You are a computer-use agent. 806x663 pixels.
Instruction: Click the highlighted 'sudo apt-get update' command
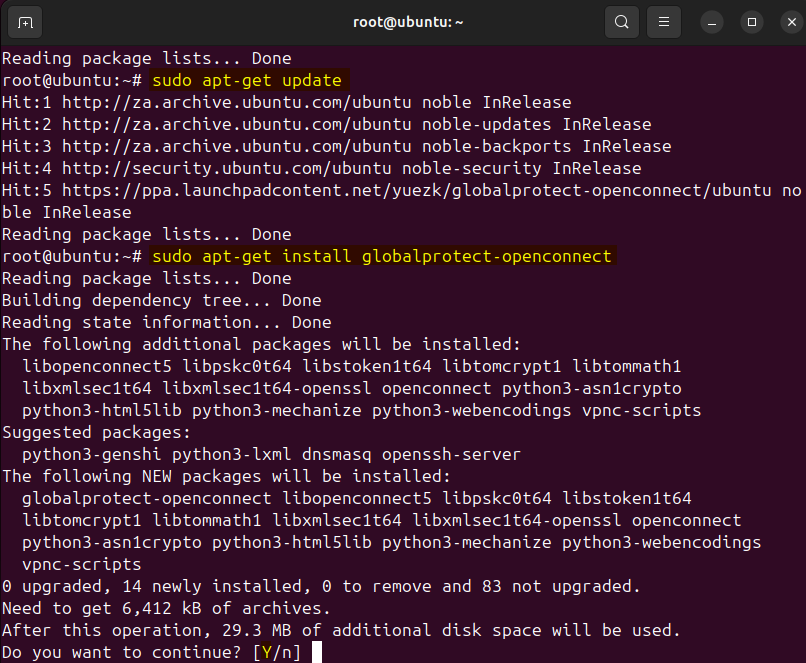246,80
